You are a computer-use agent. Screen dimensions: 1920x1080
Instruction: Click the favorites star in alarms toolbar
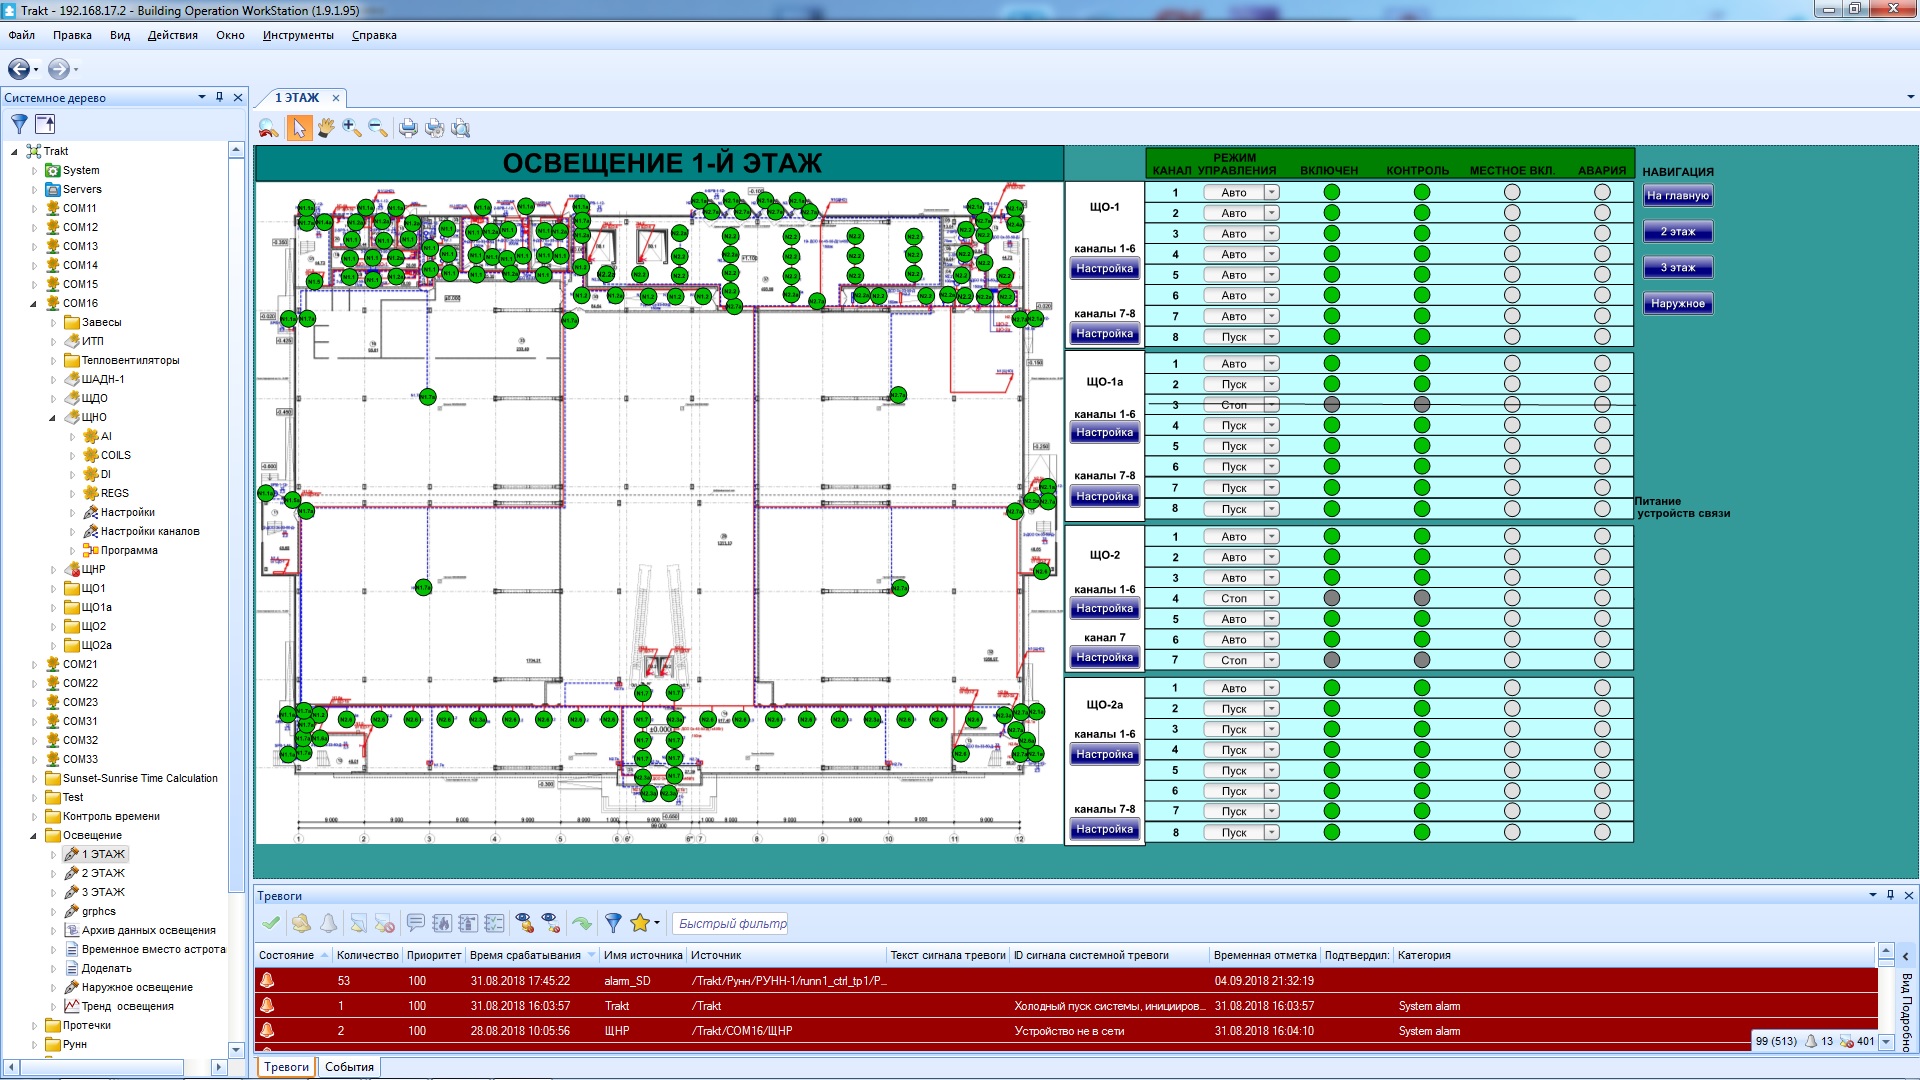640,923
